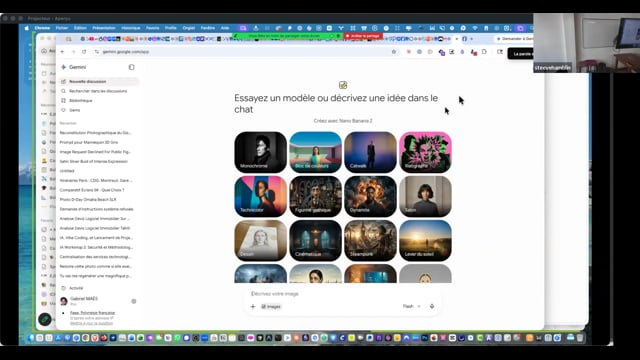The width and height of the screenshot is (640, 360).
Task: Open the Flash model dropdown
Action: (x=411, y=306)
